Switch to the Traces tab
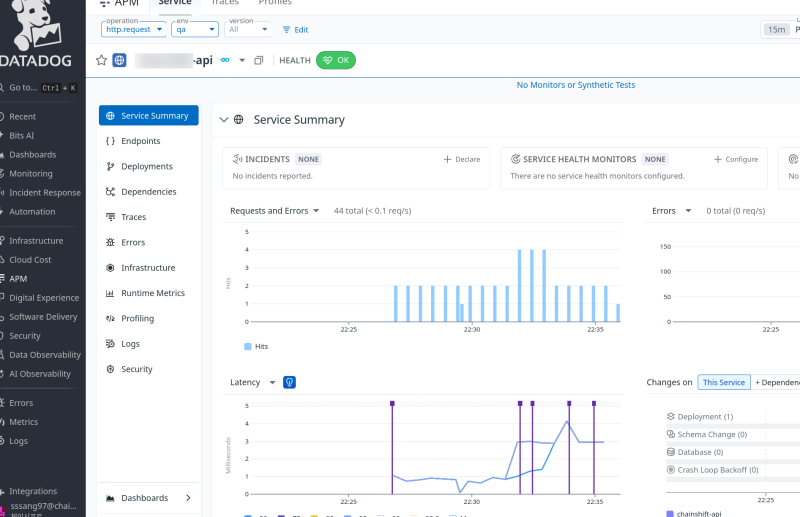The width and height of the screenshot is (800, 517). point(224,3)
